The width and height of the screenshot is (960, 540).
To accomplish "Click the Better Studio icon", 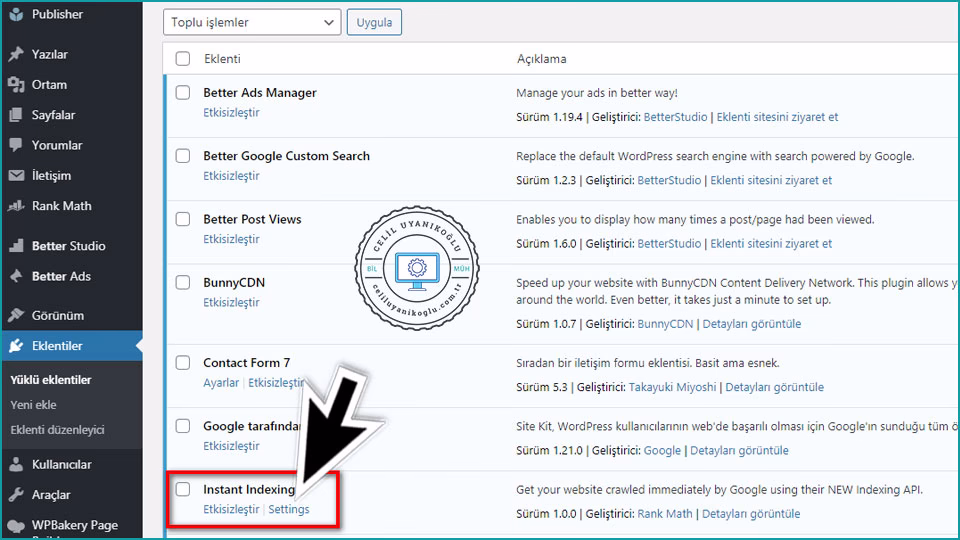I will [x=17, y=246].
